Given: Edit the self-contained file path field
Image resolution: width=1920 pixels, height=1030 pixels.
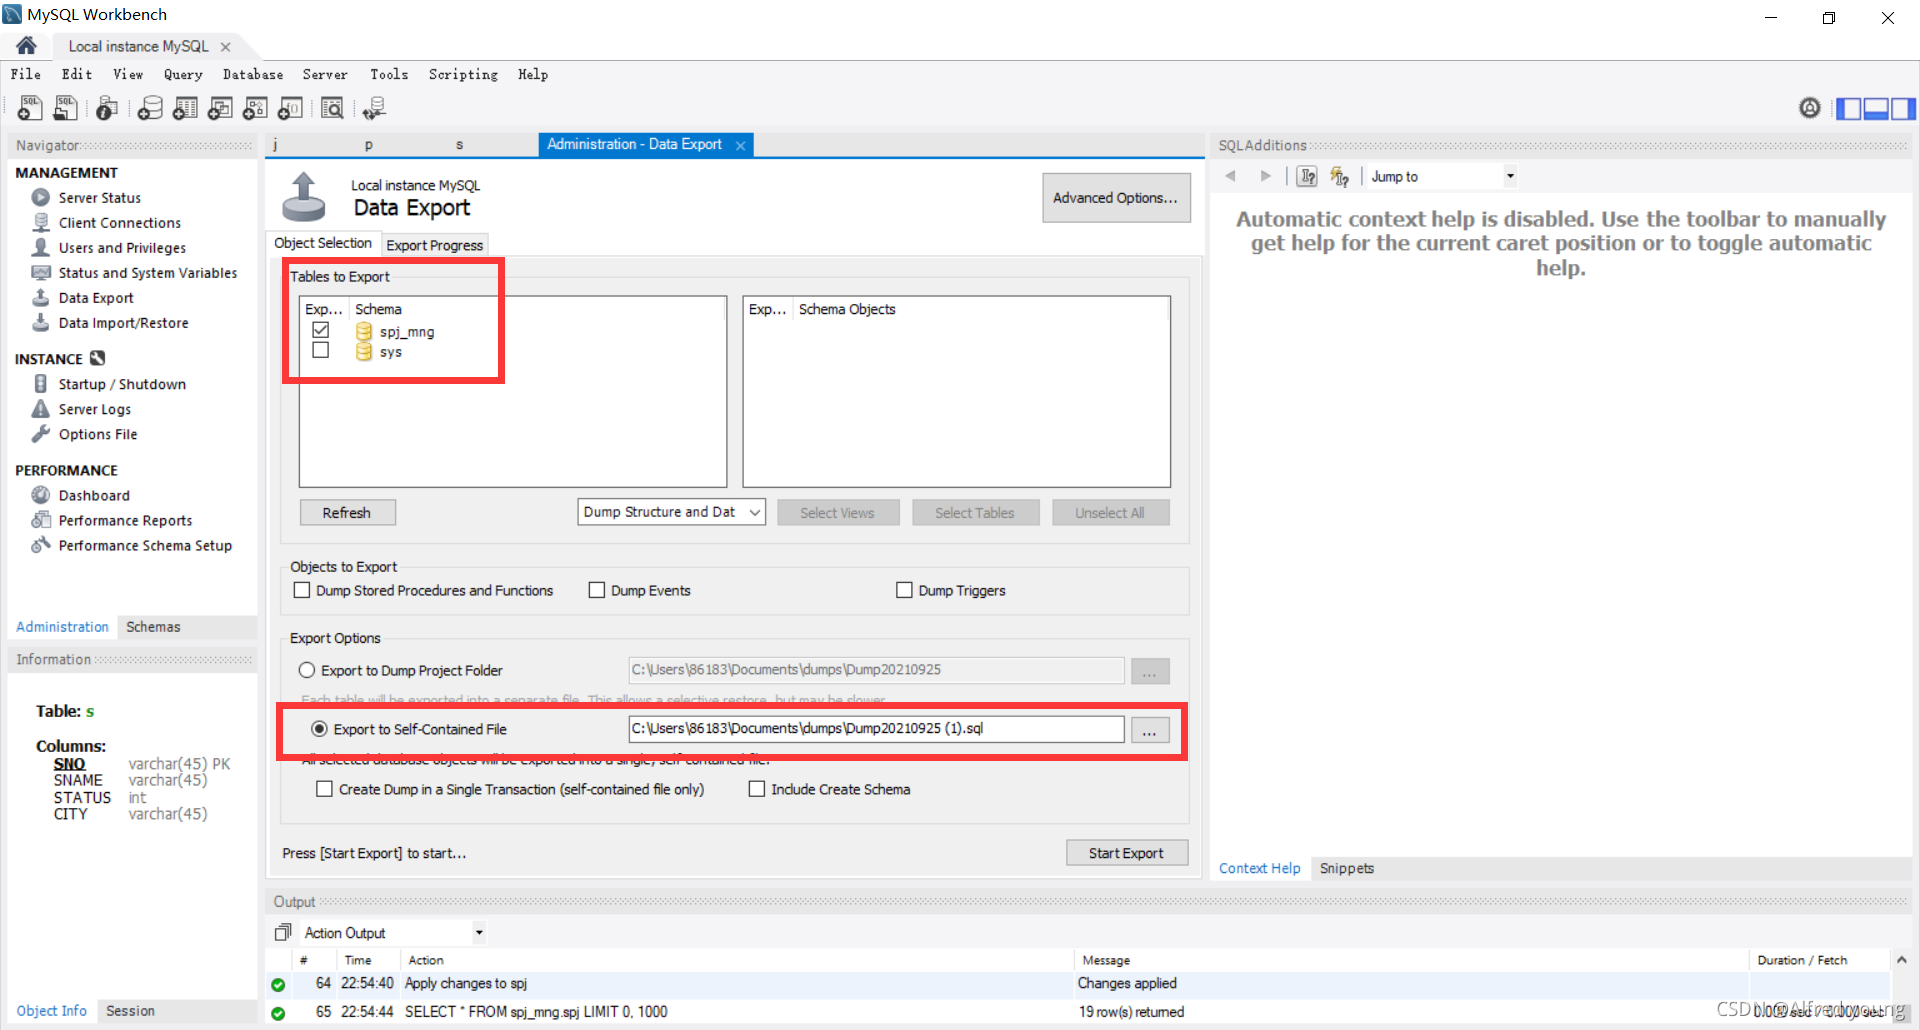Looking at the screenshot, I should [x=876, y=729].
